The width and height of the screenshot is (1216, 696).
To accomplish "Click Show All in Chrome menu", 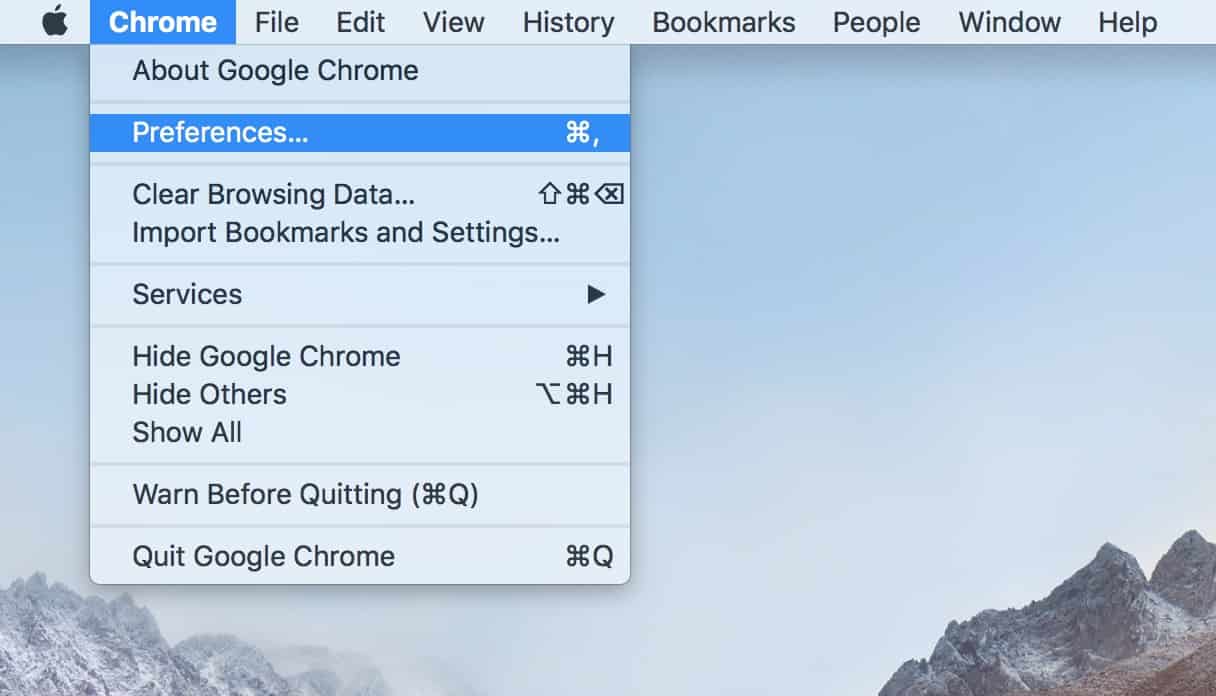I will pyautogui.click(x=187, y=433).
